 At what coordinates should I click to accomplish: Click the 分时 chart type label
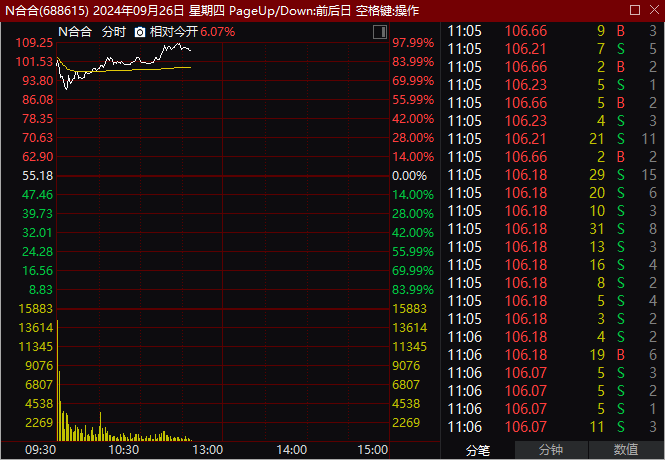pos(114,32)
